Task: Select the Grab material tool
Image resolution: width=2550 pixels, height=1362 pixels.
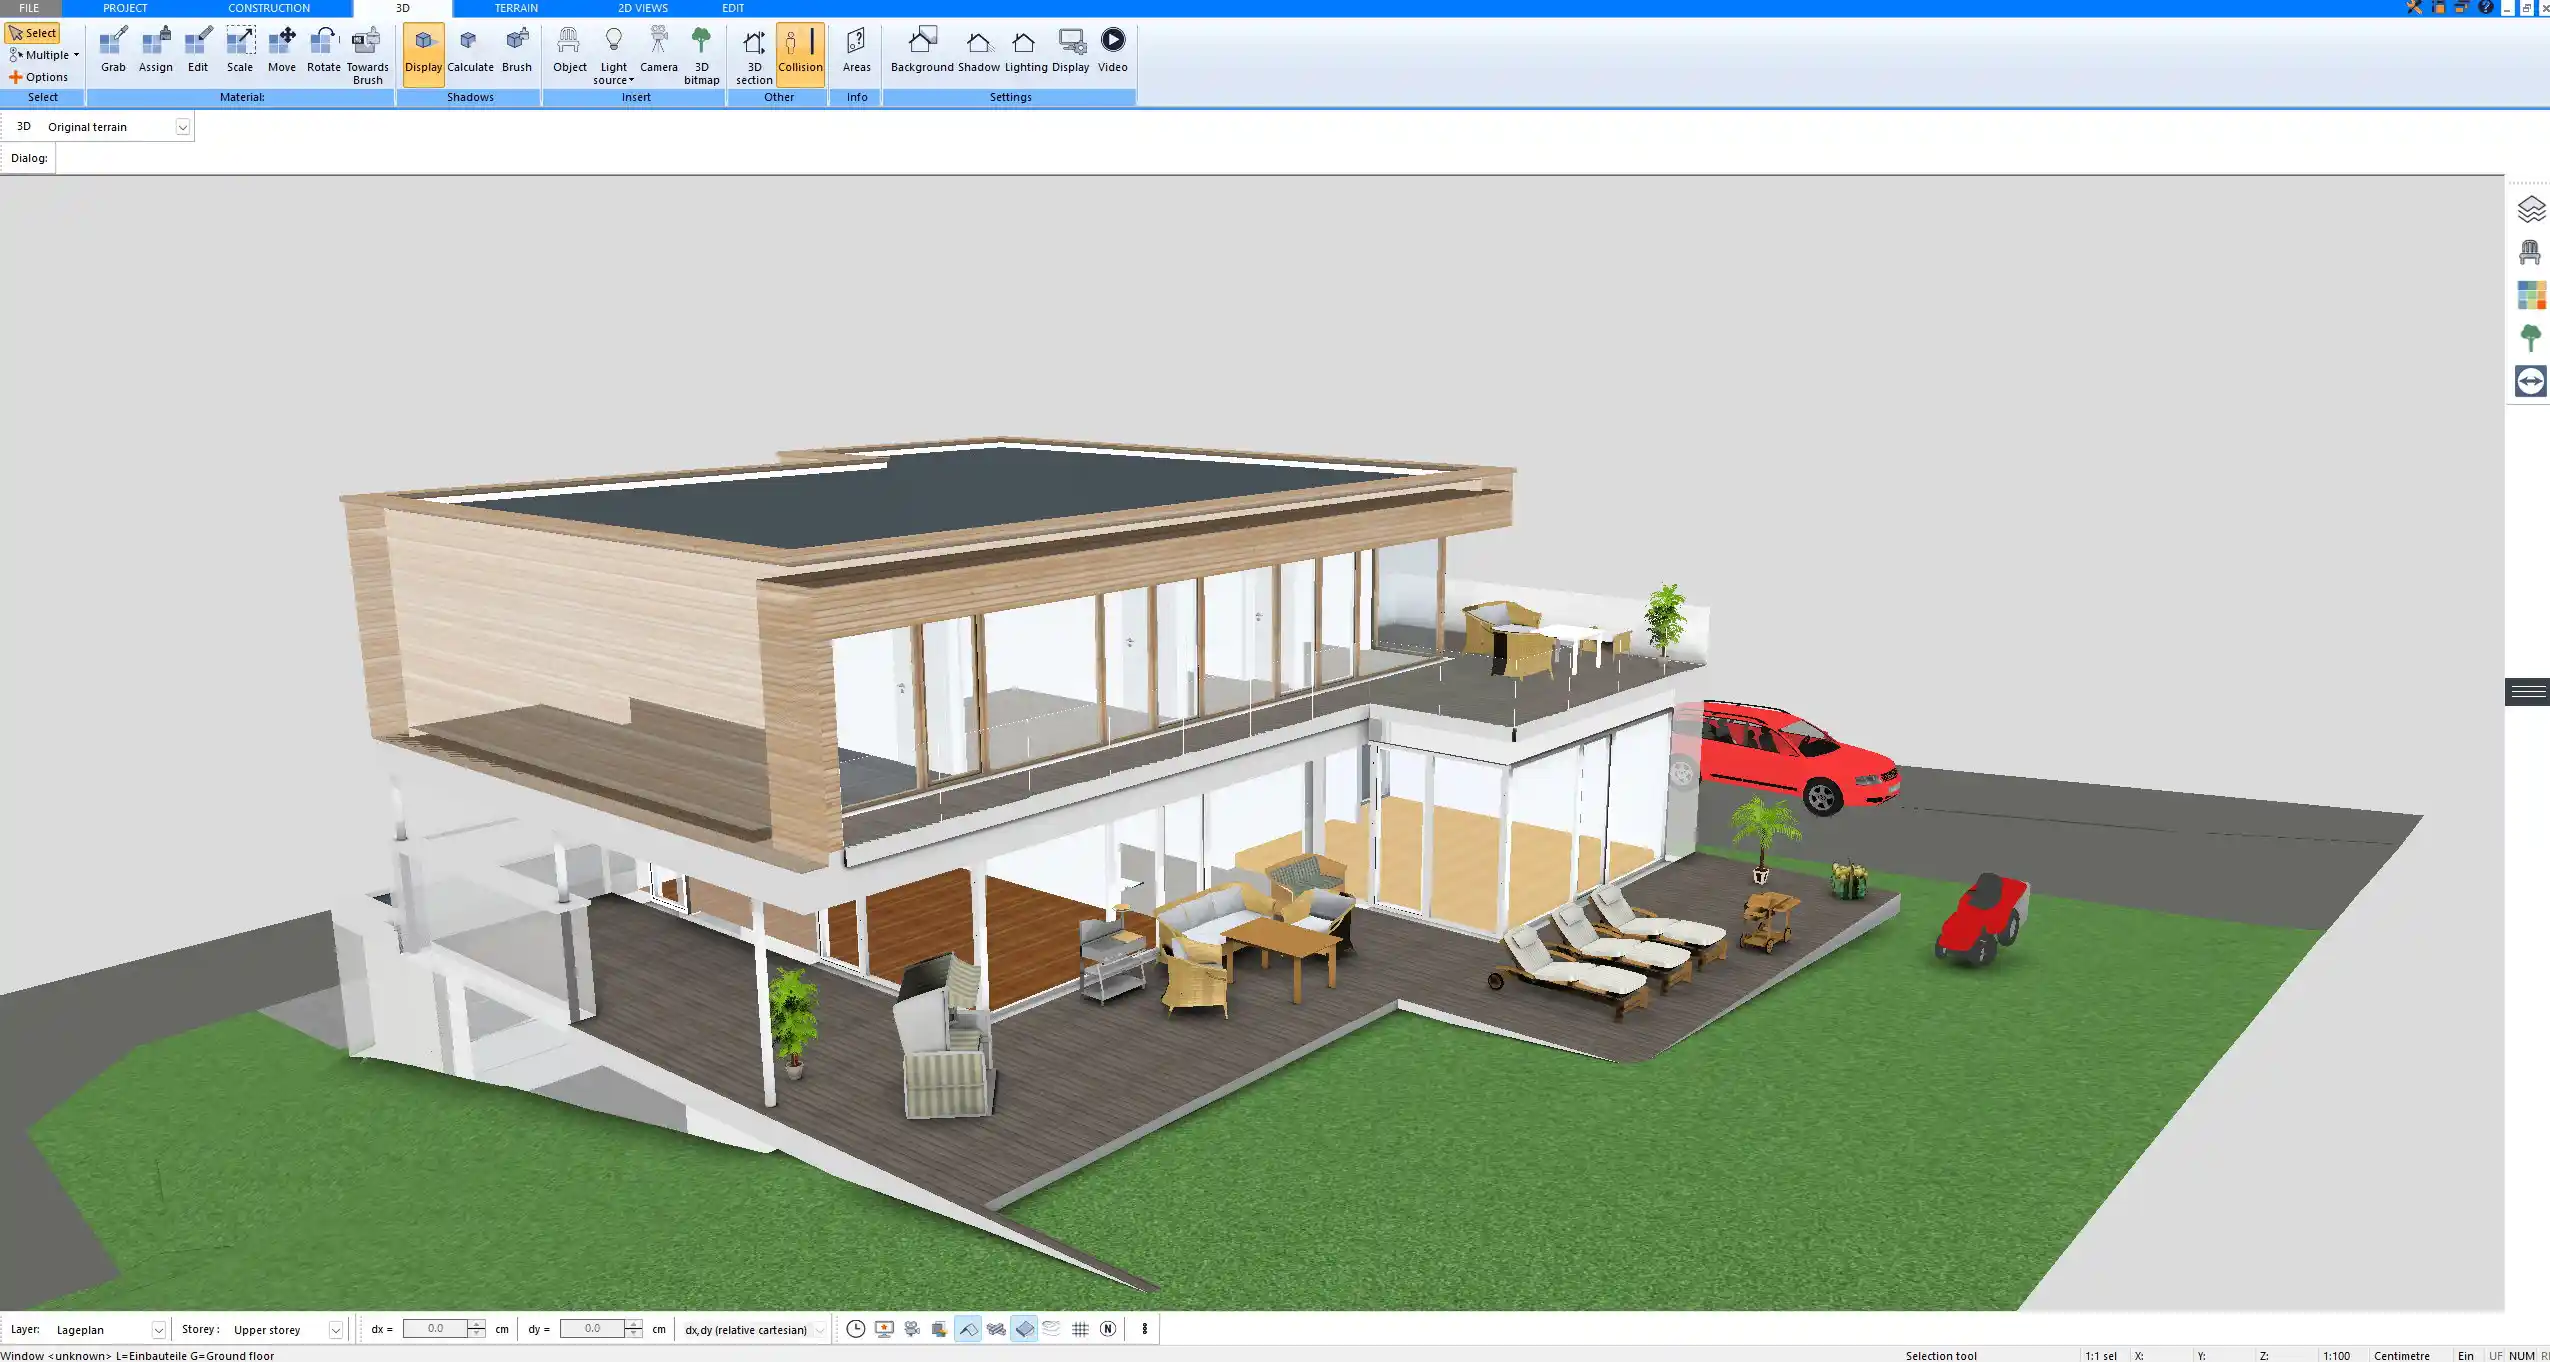Action: (x=113, y=51)
